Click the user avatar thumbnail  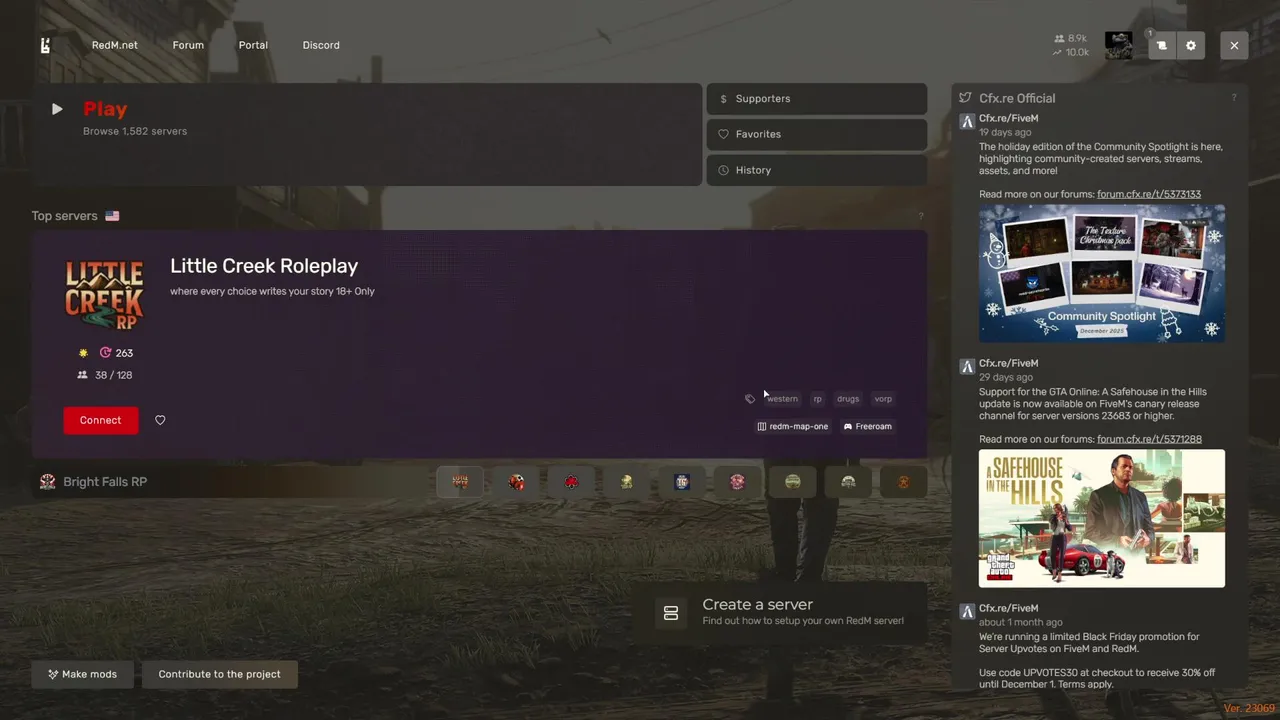[x=1118, y=45]
